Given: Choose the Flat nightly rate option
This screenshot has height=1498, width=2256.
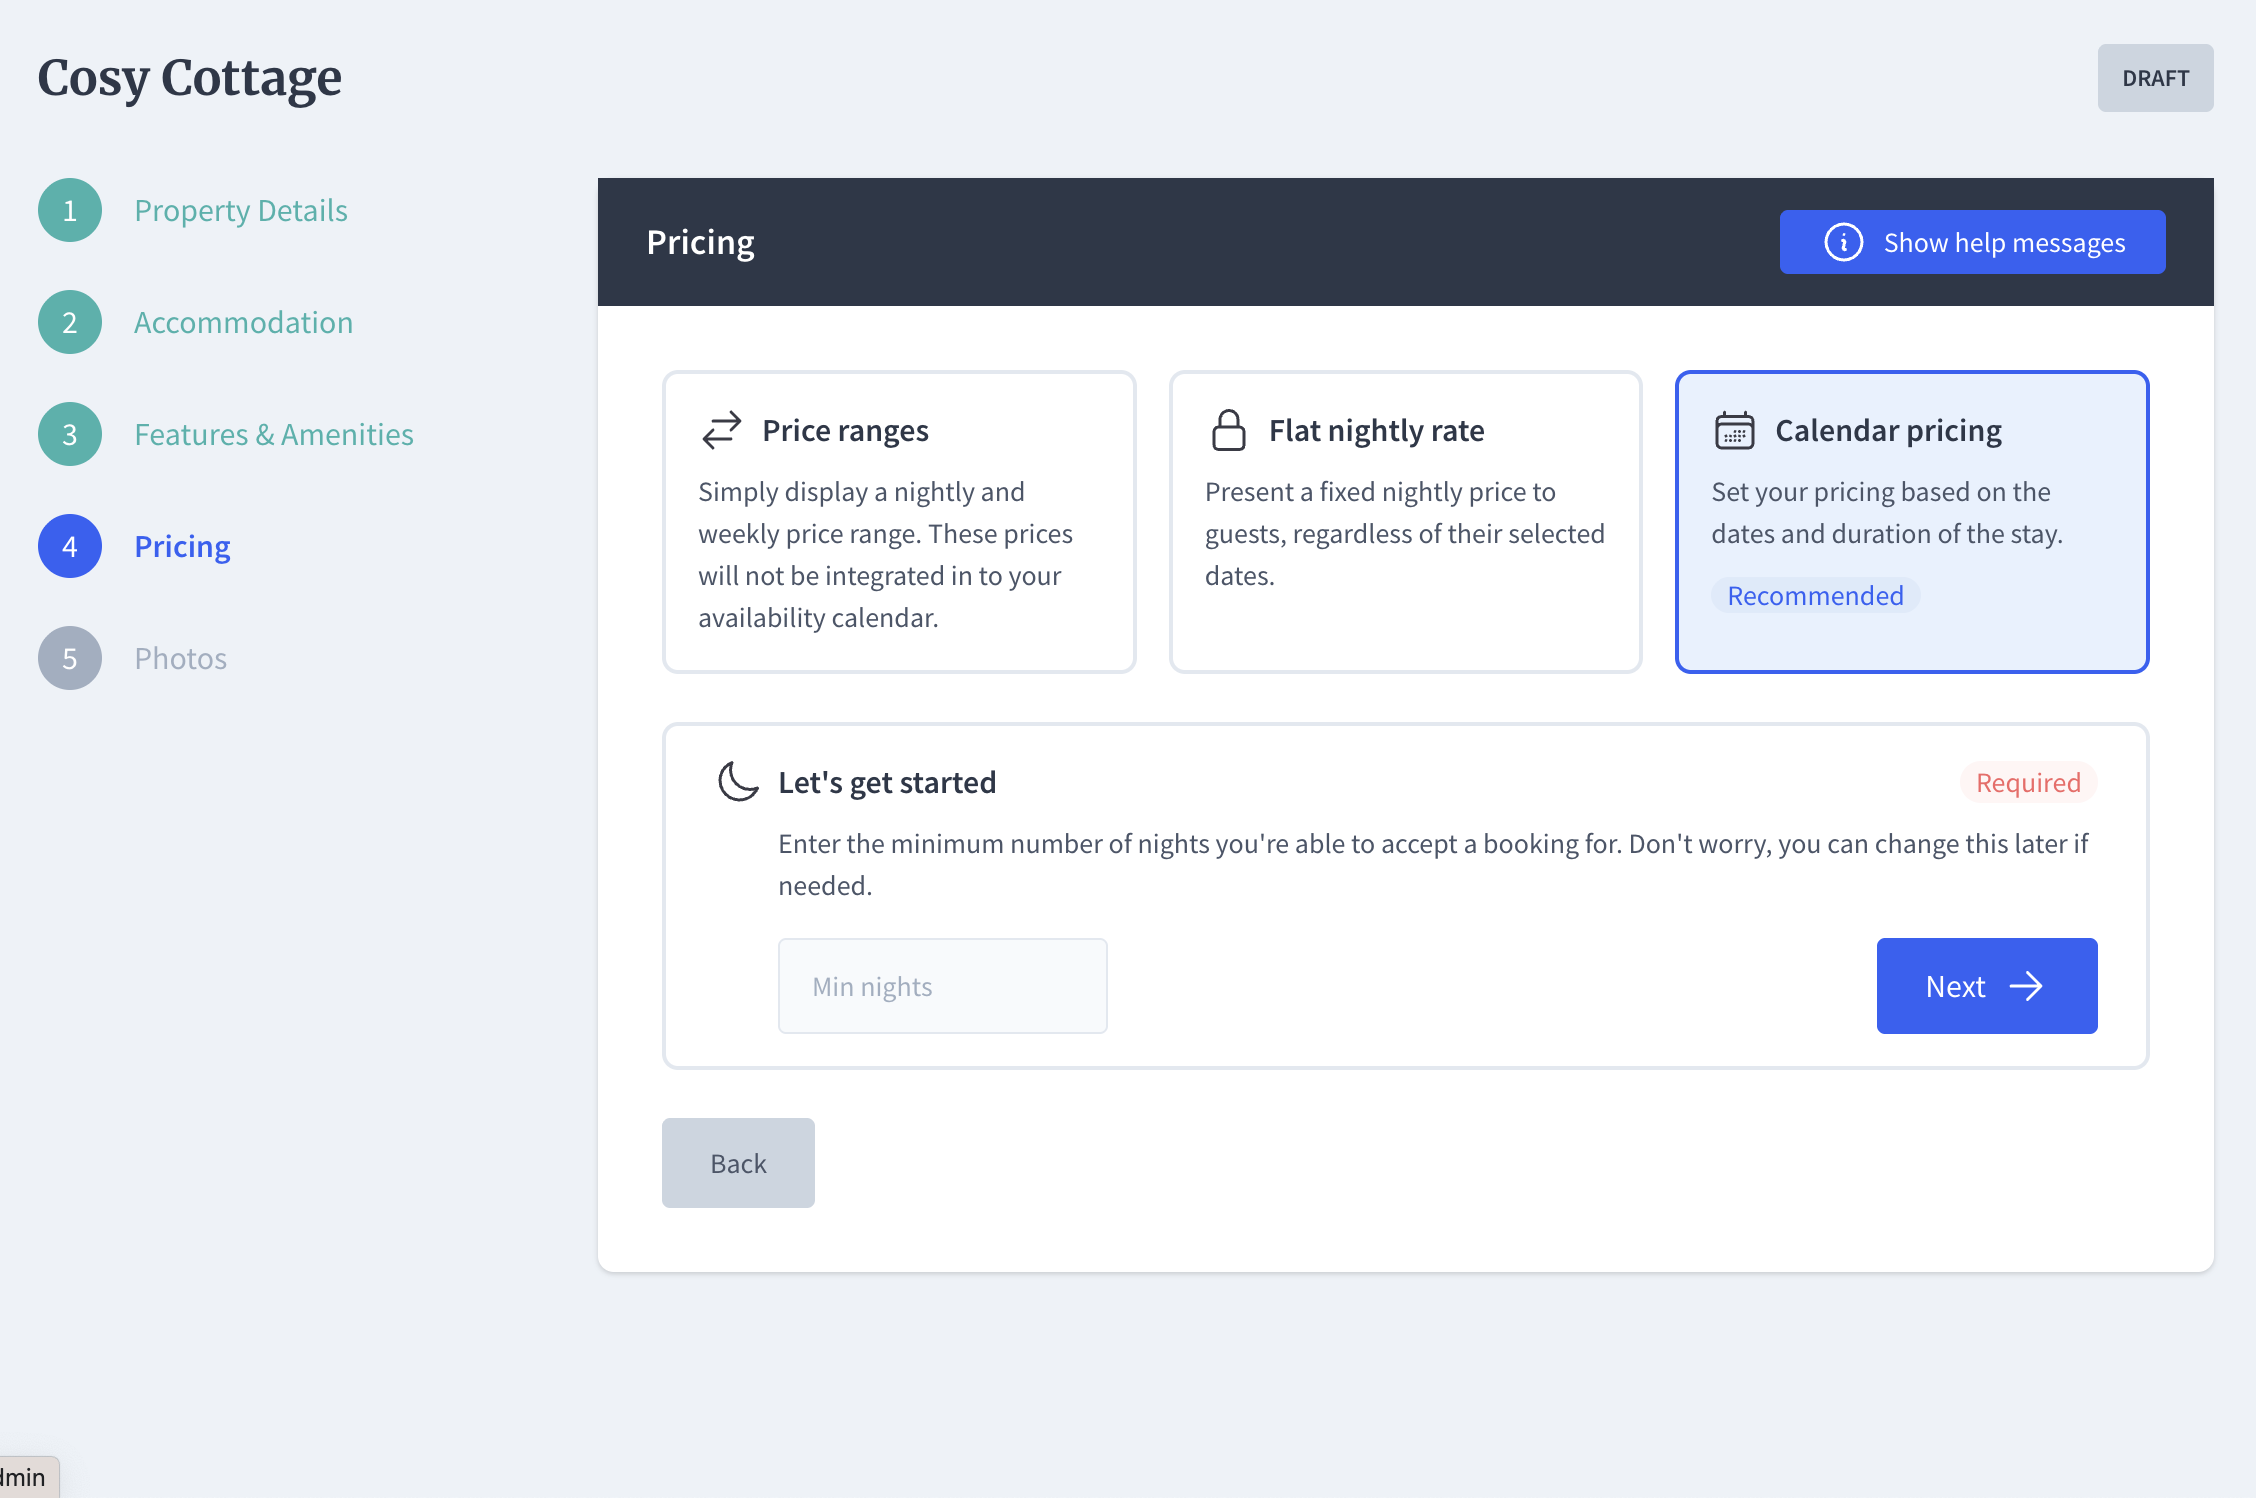Looking at the screenshot, I should point(1405,522).
